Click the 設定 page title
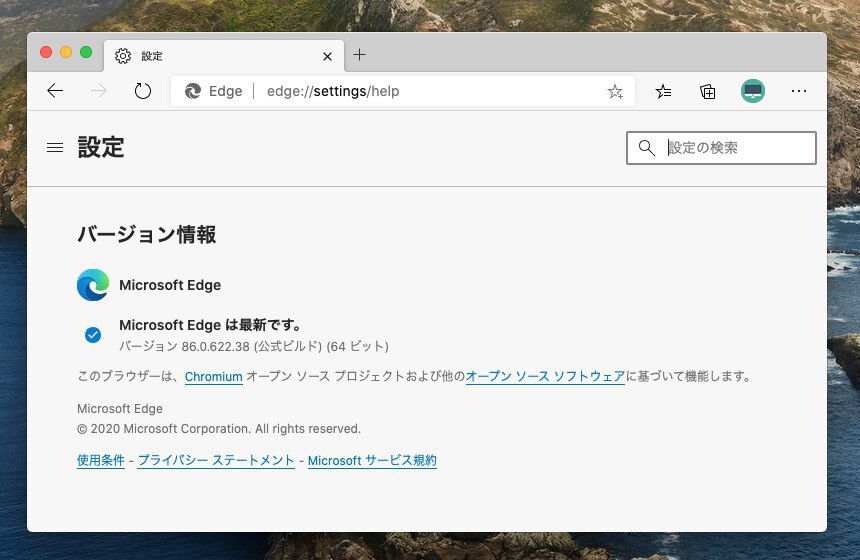Screen dimensions: 860x560 click(x=101, y=147)
